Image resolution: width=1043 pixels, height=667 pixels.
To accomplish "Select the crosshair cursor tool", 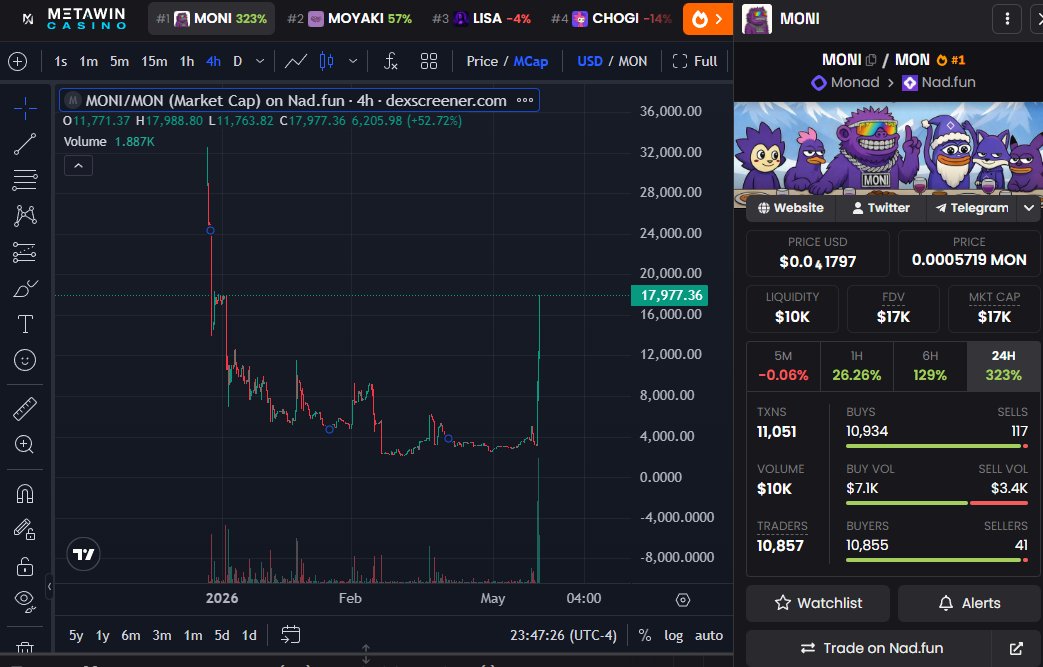I will [x=25, y=108].
